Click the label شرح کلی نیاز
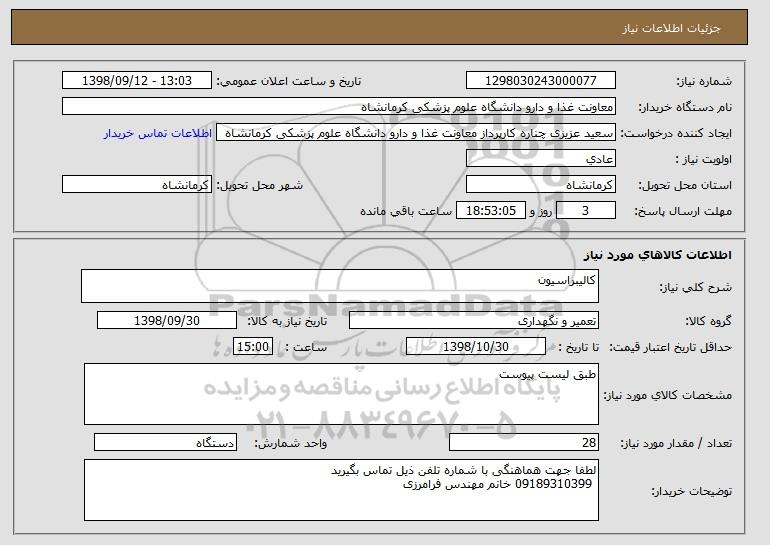The width and height of the screenshot is (770, 545). pyautogui.click(x=696, y=287)
